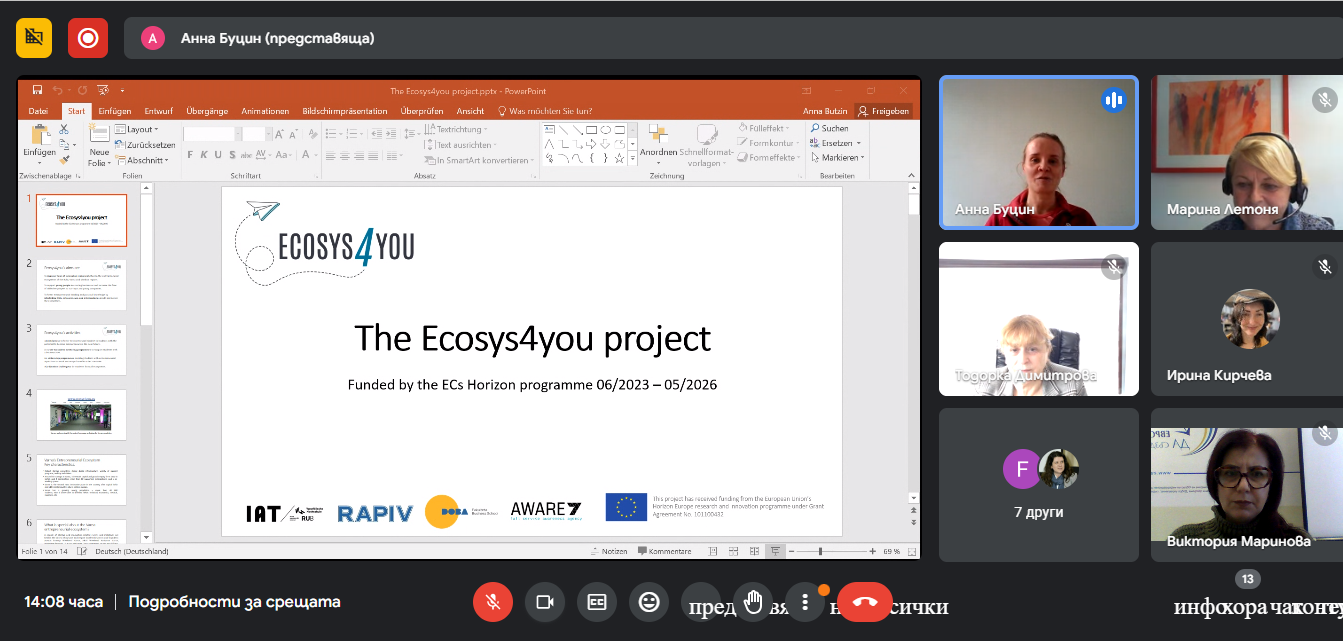The width and height of the screenshot is (1343, 641).
Task: Turn on the camera in Meet
Action: pyautogui.click(x=545, y=602)
